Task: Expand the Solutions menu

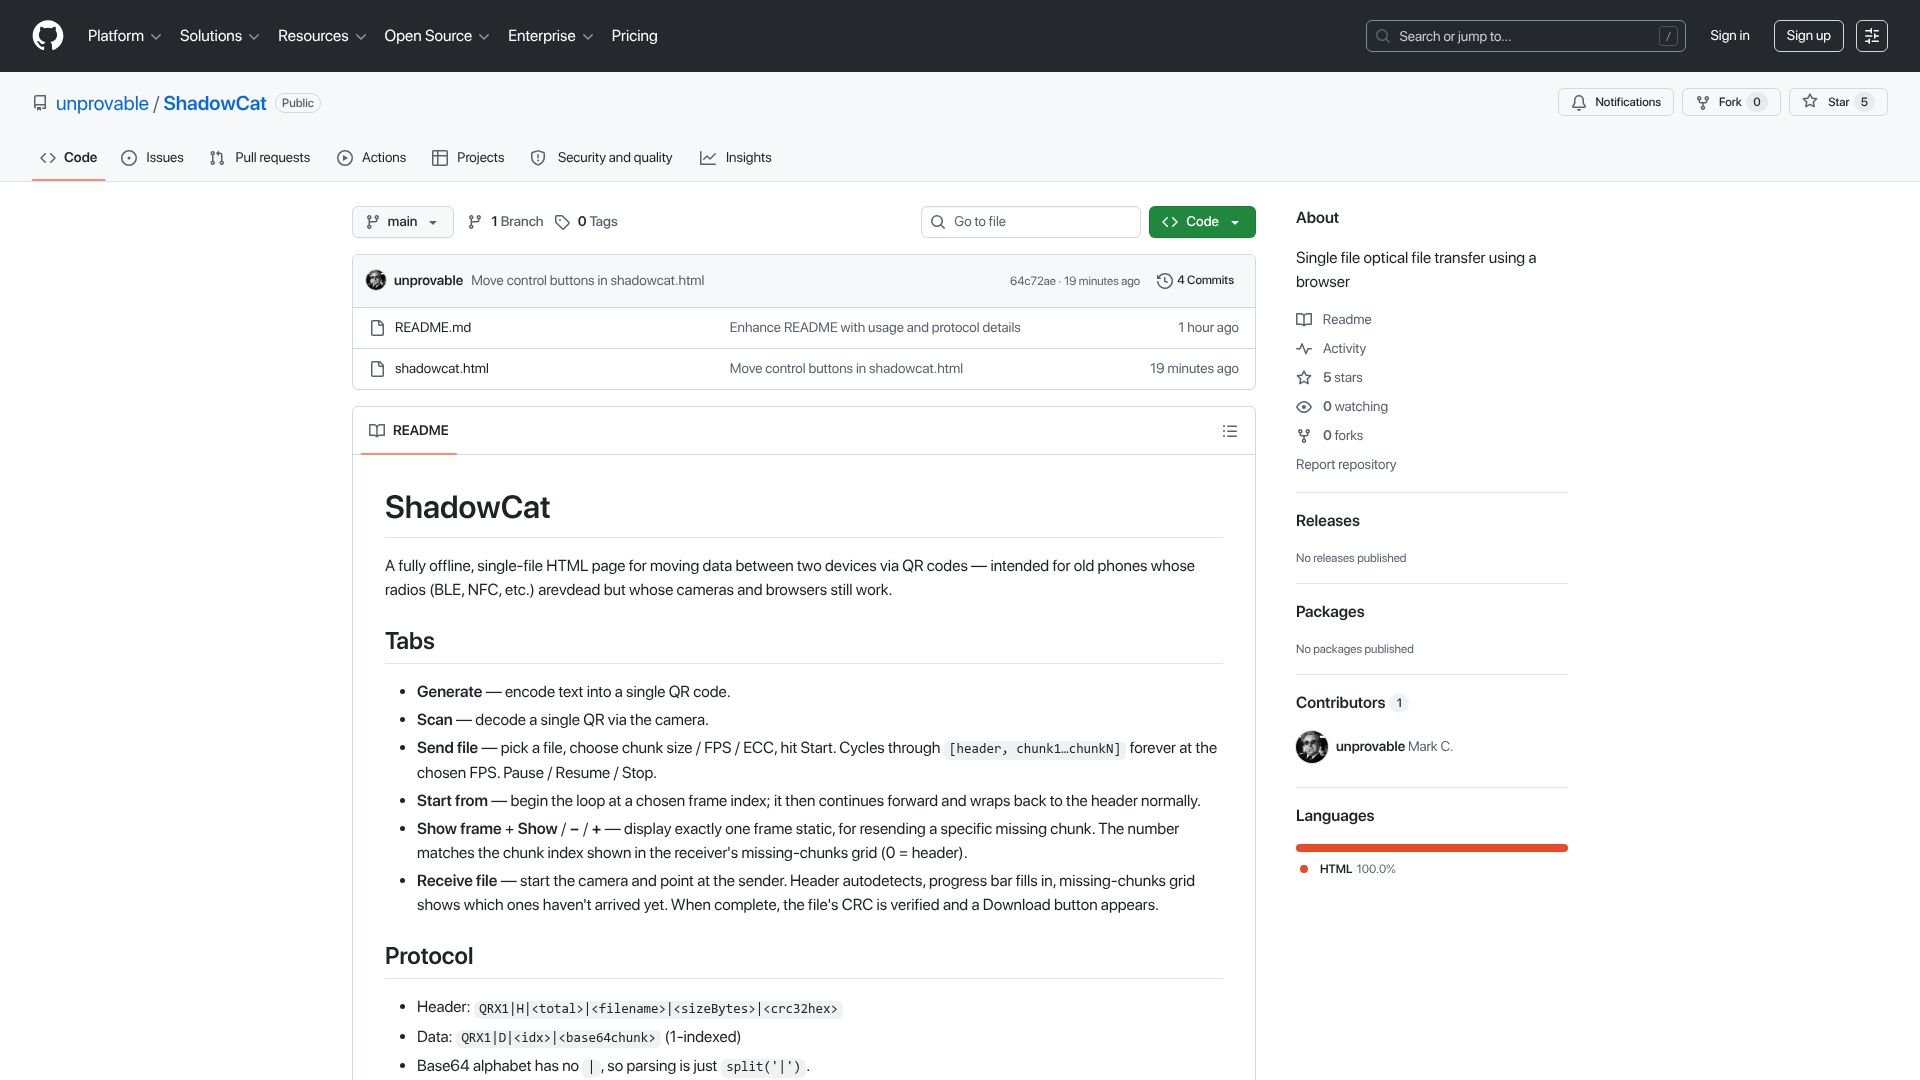Action: pyautogui.click(x=219, y=36)
